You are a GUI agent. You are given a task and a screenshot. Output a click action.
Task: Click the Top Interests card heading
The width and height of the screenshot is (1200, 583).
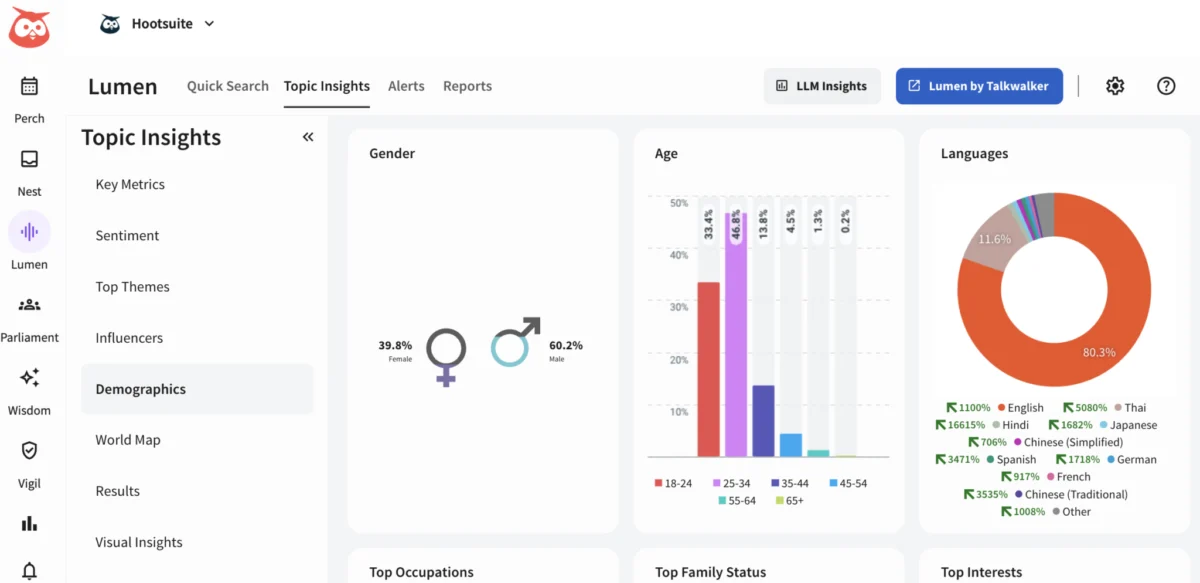(x=981, y=572)
